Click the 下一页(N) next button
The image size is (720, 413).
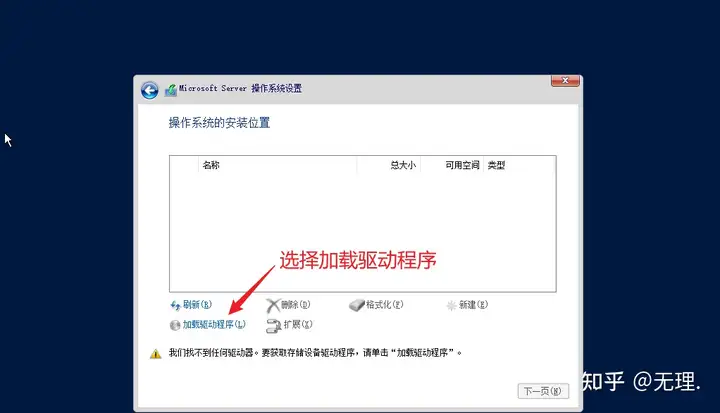tap(543, 391)
